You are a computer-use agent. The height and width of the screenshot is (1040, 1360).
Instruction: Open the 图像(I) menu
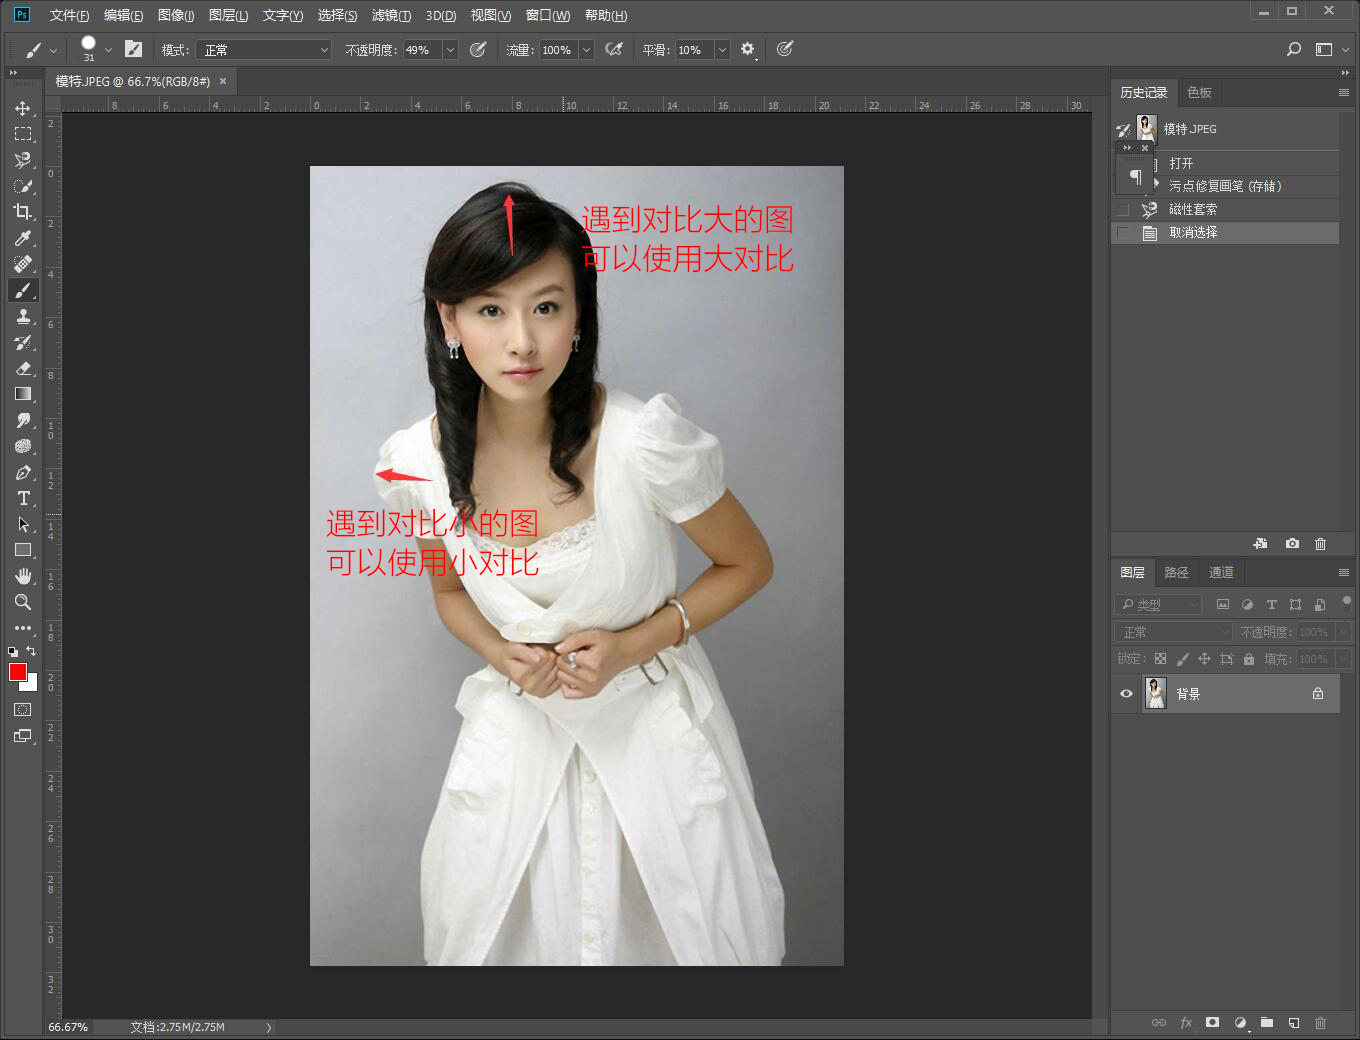pyautogui.click(x=176, y=15)
